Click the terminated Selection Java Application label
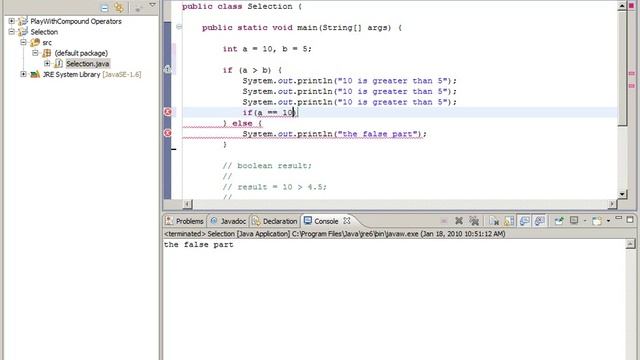Screen dimensions: 640x360 coord(335,234)
